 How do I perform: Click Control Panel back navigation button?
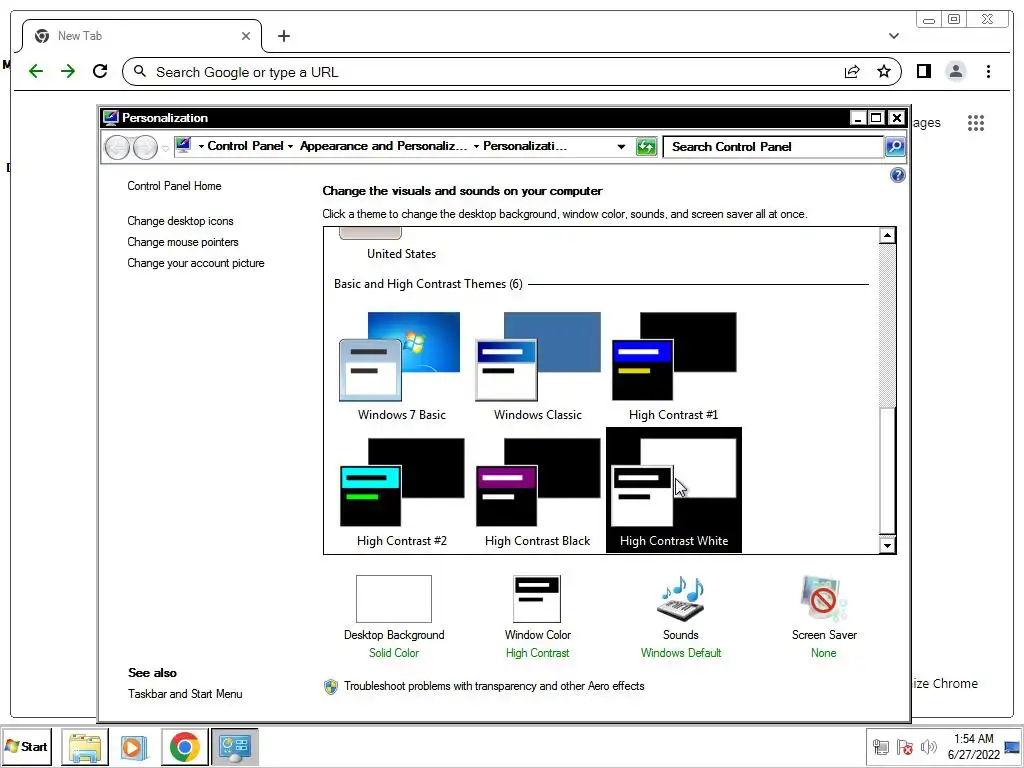click(x=118, y=148)
